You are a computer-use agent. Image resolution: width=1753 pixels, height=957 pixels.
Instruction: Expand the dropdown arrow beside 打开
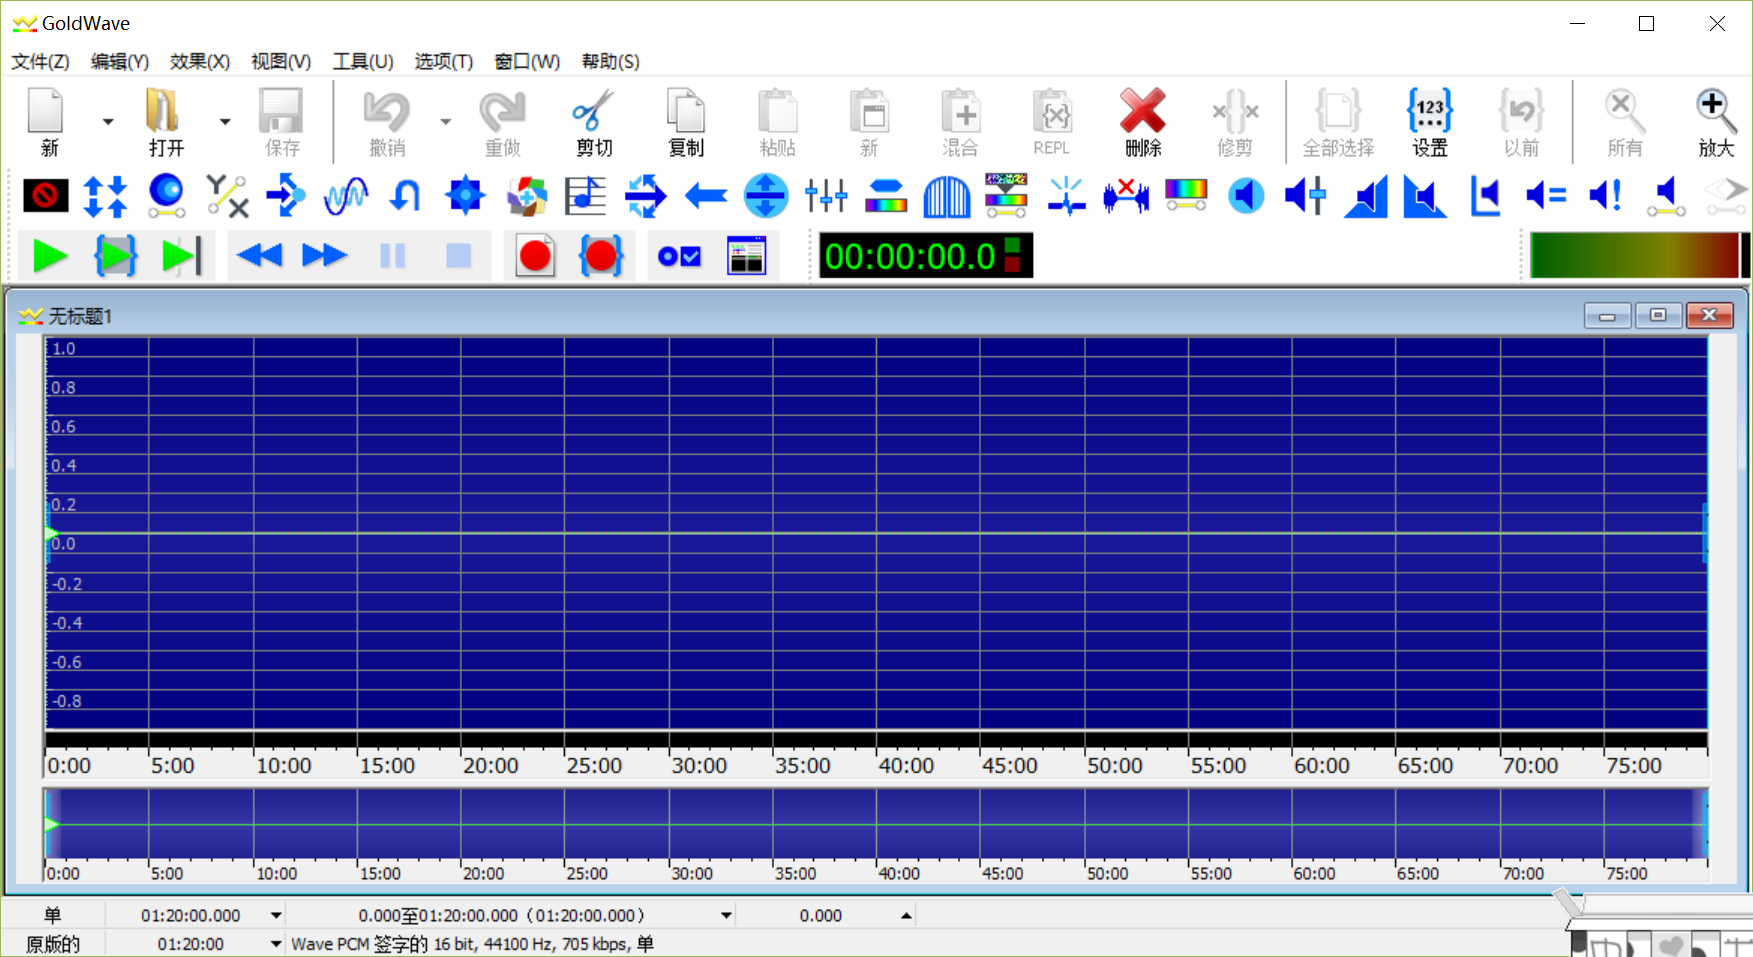point(225,122)
